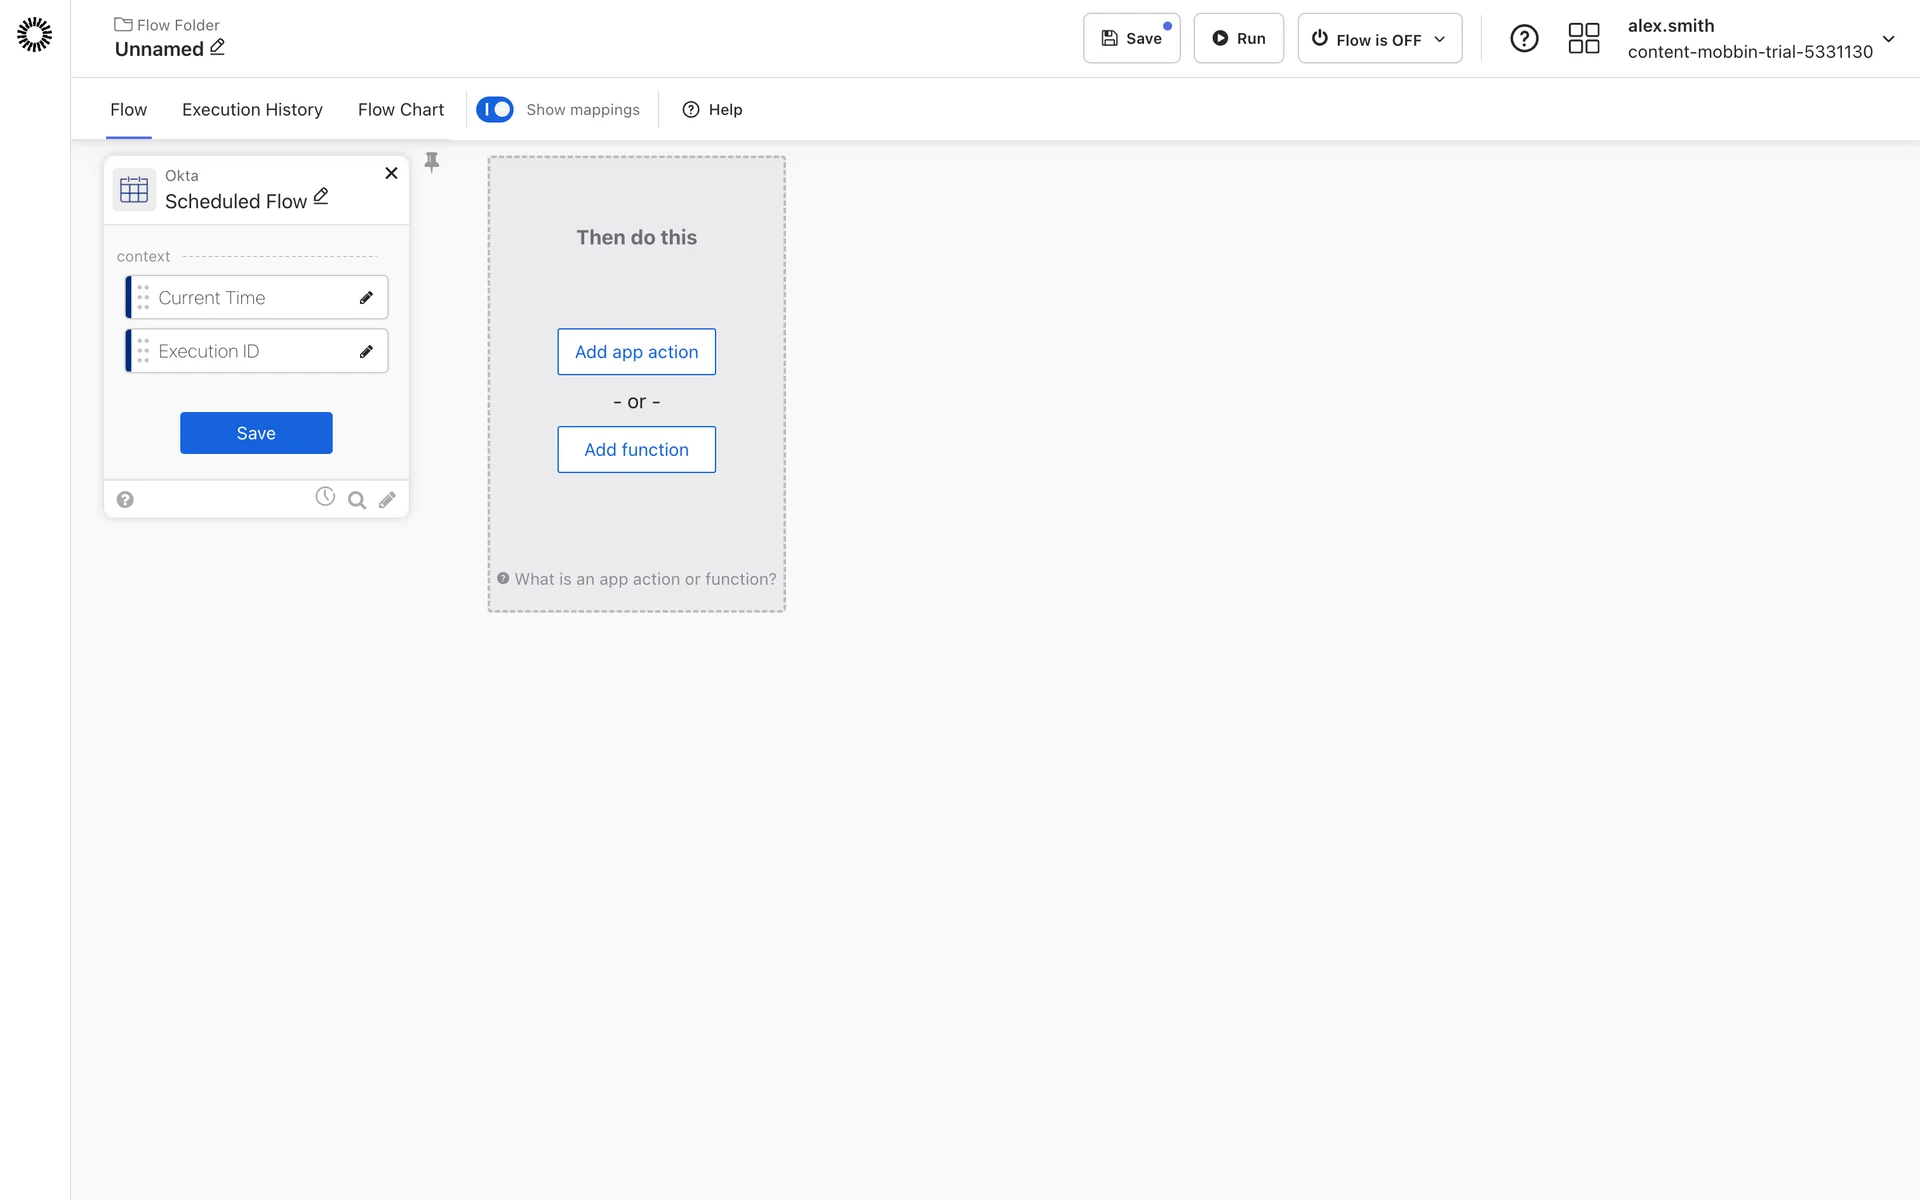
Task: Open schedule clock icon in card footer
Action: tap(325, 497)
